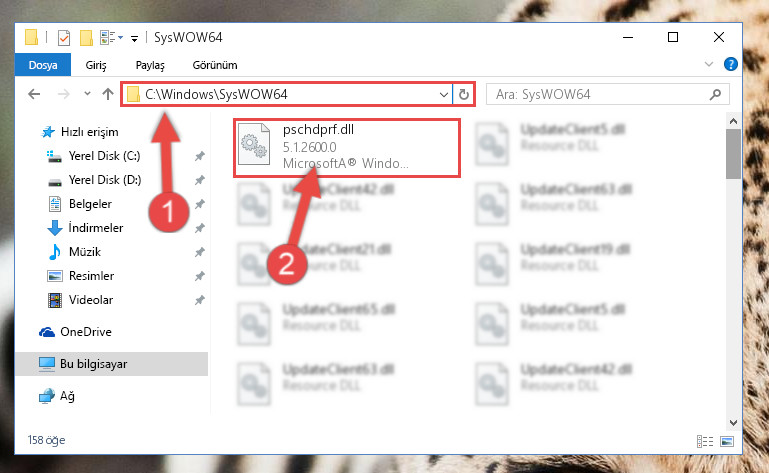Click the New folder icon in title bar
Viewport: 769px width, 473px height.
coord(86,37)
